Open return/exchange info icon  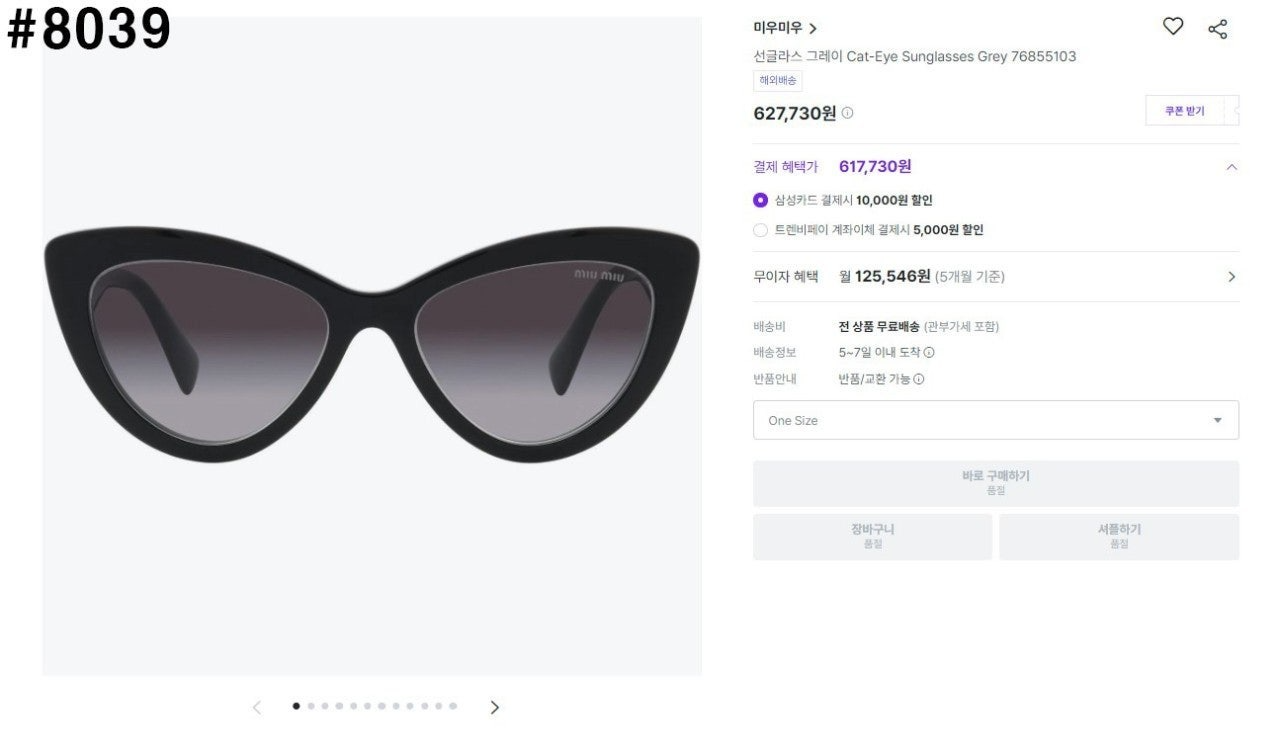(919, 379)
